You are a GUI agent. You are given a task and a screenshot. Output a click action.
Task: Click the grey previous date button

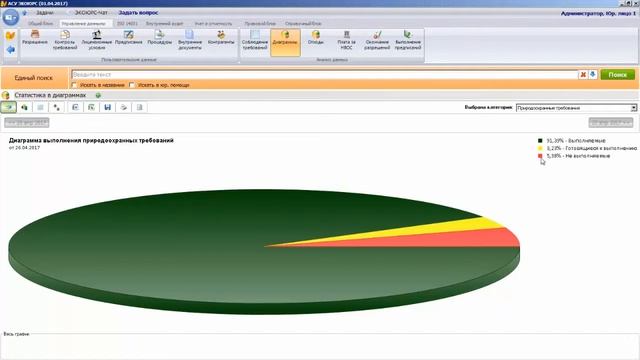(27, 122)
